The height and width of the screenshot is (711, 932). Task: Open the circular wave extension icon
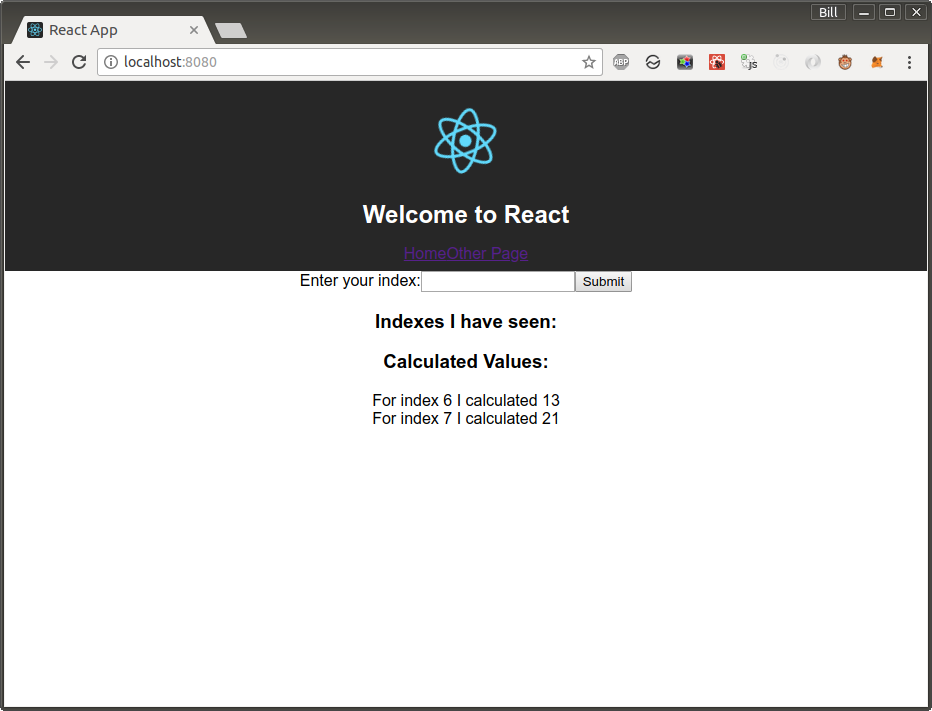pyautogui.click(x=653, y=62)
